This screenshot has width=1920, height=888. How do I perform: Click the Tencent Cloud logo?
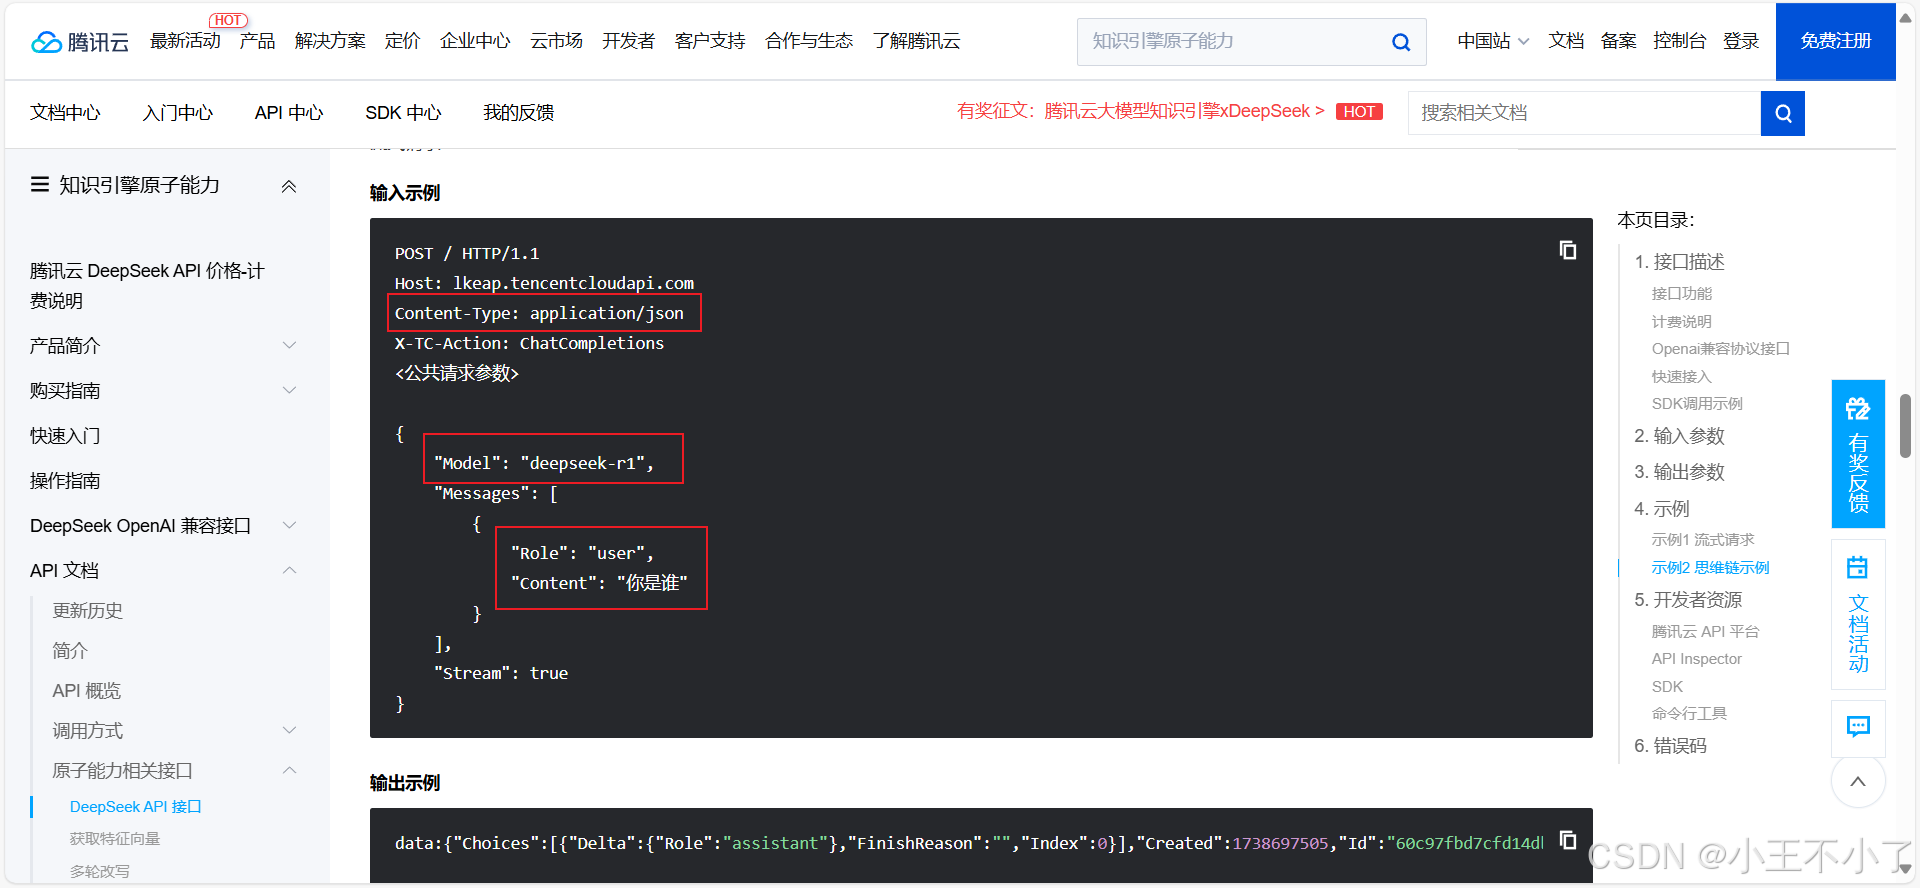[x=80, y=41]
